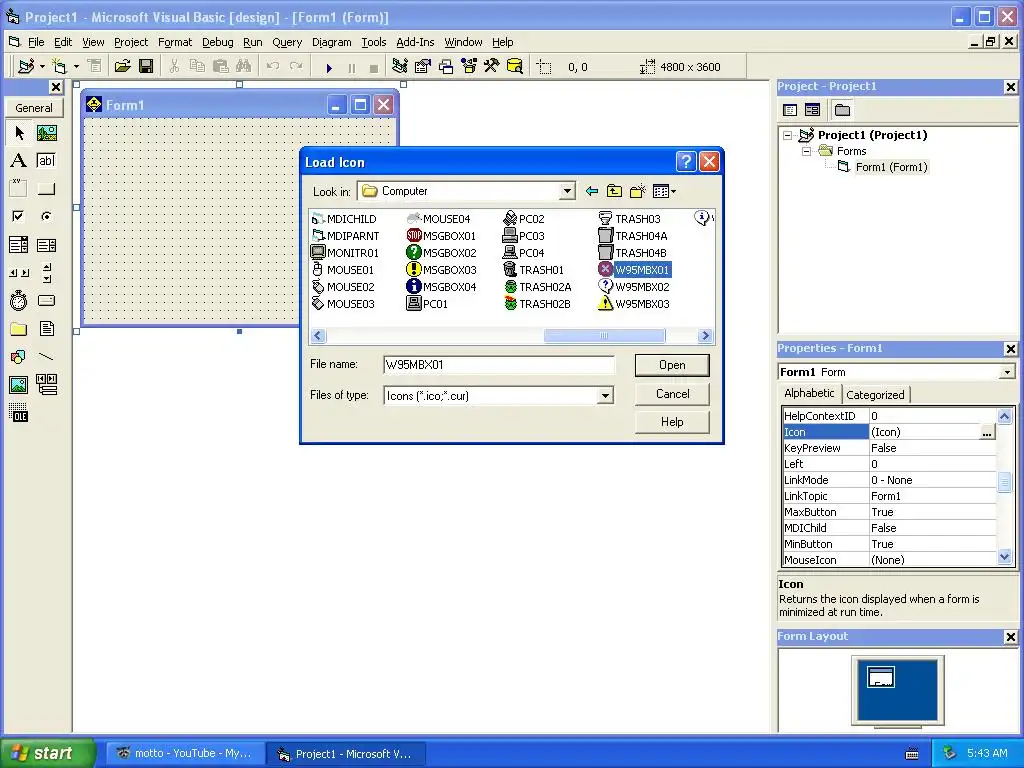Select the Pointer tool in toolbox
Viewport: 1024px width, 768px height.
click(x=19, y=133)
